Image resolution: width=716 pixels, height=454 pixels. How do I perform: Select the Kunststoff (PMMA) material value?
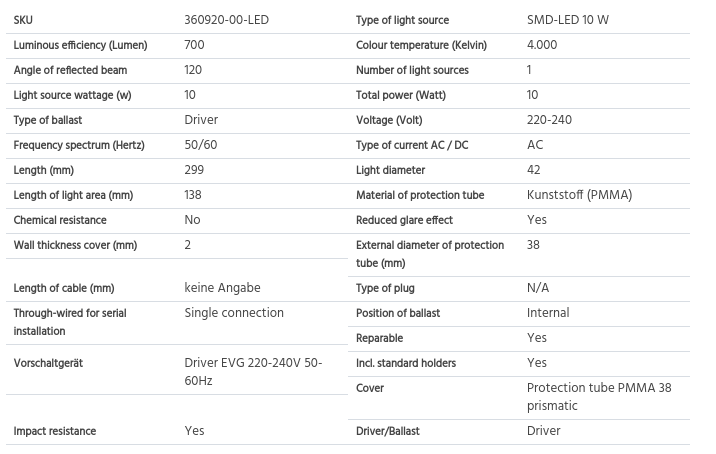(x=579, y=195)
